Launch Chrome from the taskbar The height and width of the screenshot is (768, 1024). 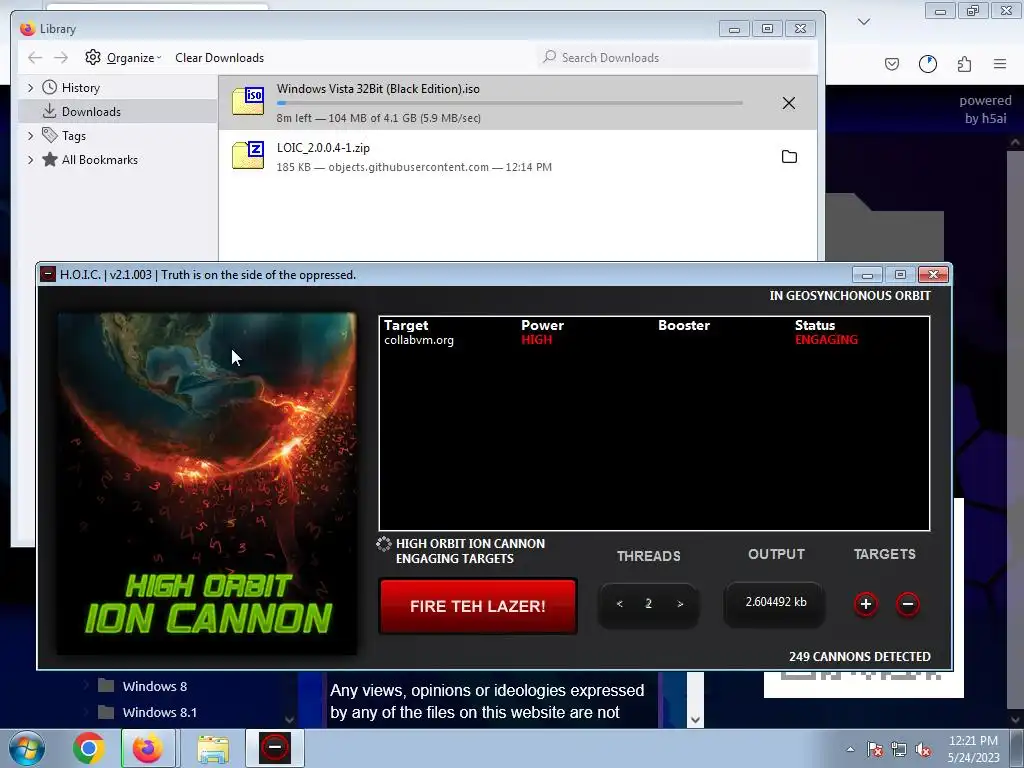89,748
